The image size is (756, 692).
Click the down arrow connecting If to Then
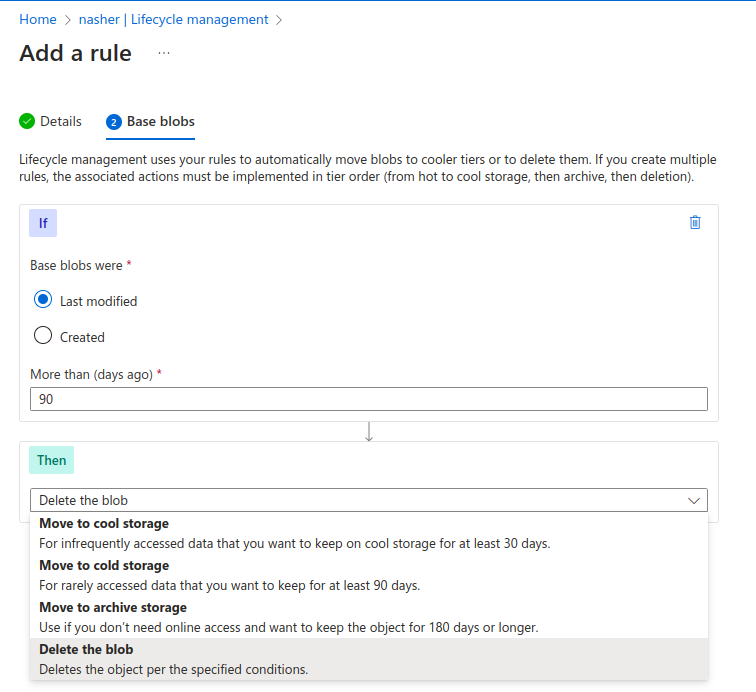coord(369,432)
